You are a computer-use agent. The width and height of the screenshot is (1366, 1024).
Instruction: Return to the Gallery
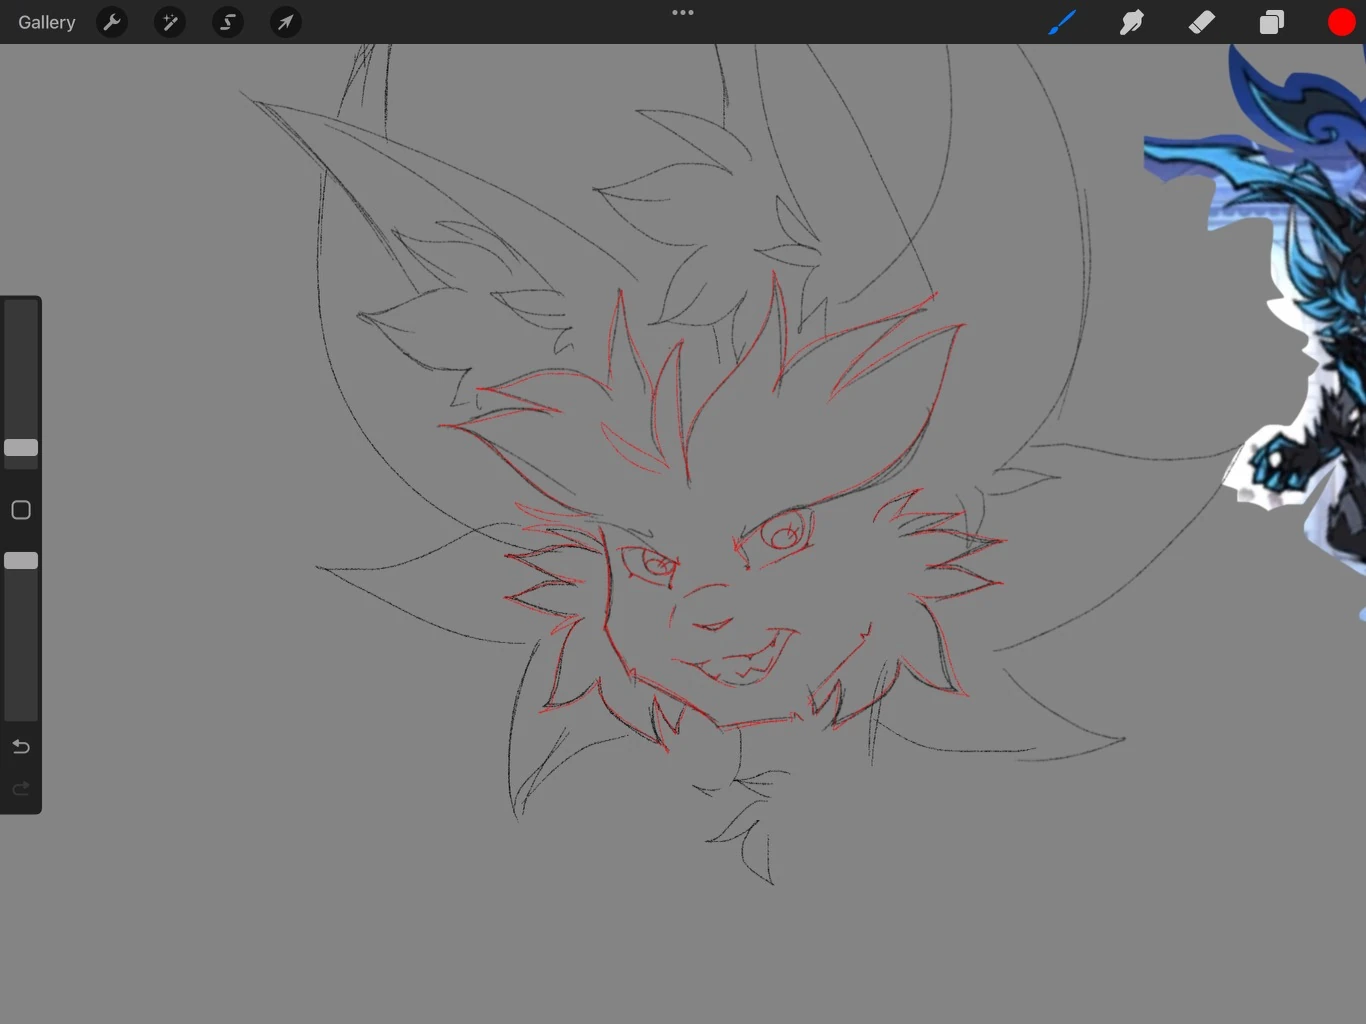point(46,22)
